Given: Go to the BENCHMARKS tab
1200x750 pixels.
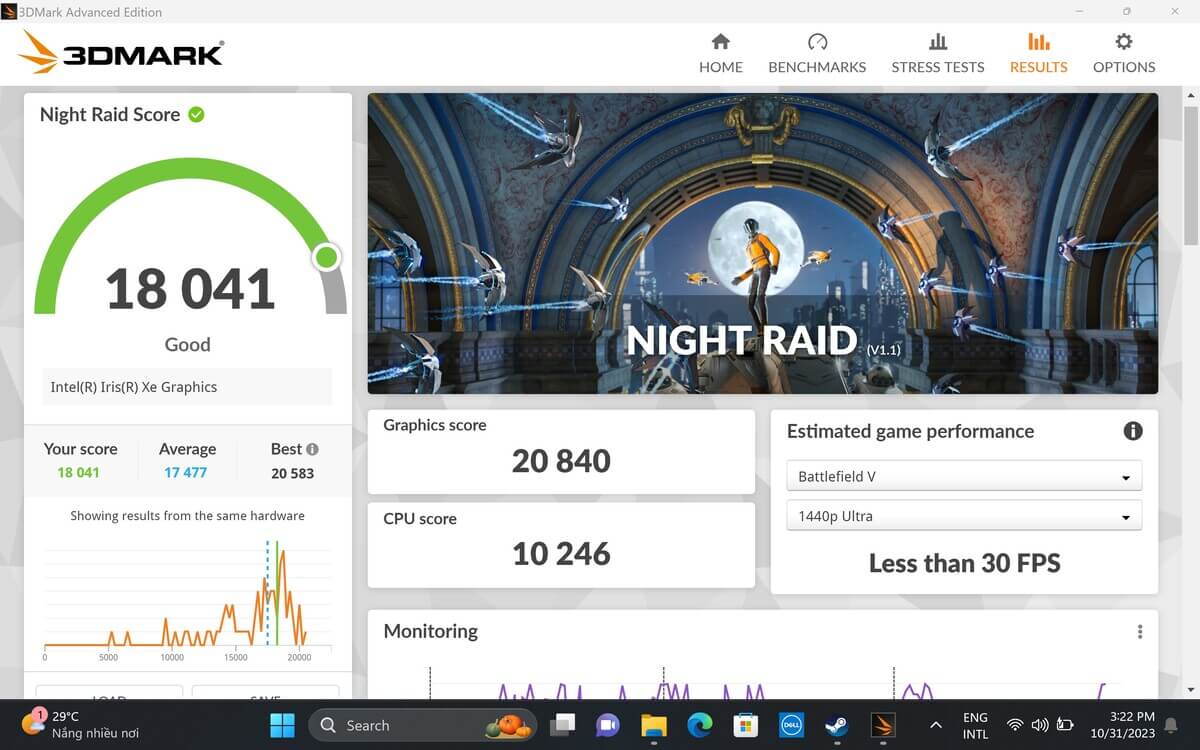Looking at the screenshot, I should [817, 54].
